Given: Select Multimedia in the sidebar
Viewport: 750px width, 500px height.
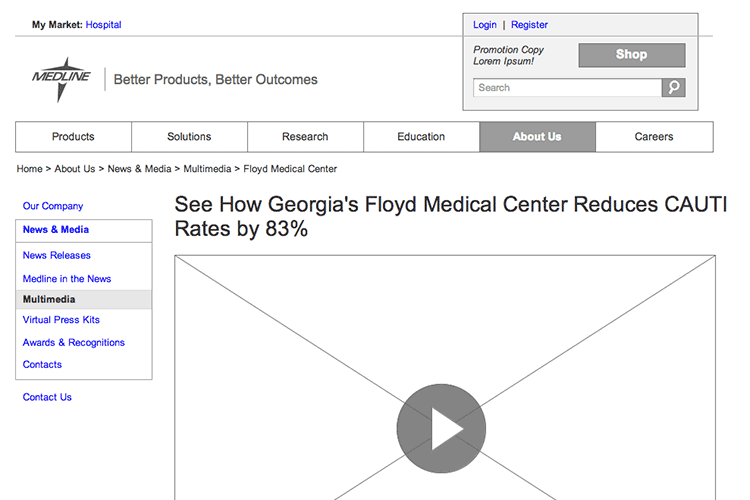Looking at the screenshot, I should pos(83,300).
